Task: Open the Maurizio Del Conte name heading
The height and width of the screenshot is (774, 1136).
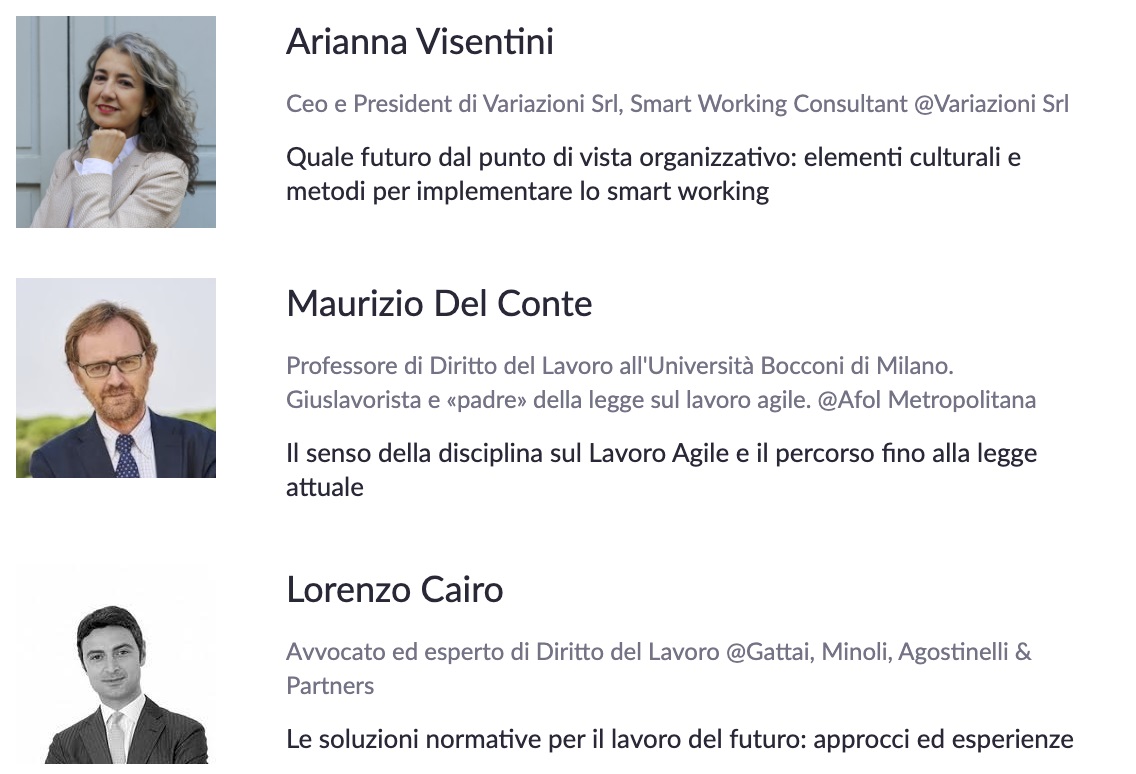Action: pos(439,304)
